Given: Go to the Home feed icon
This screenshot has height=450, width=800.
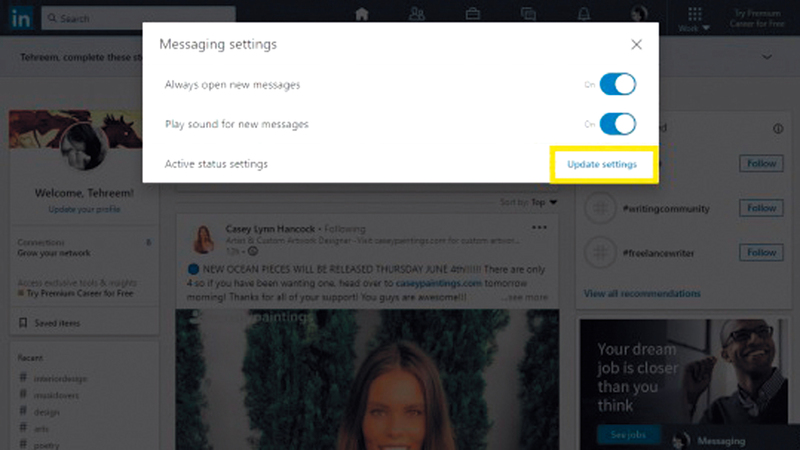Looking at the screenshot, I should click(x=362, y=14).
